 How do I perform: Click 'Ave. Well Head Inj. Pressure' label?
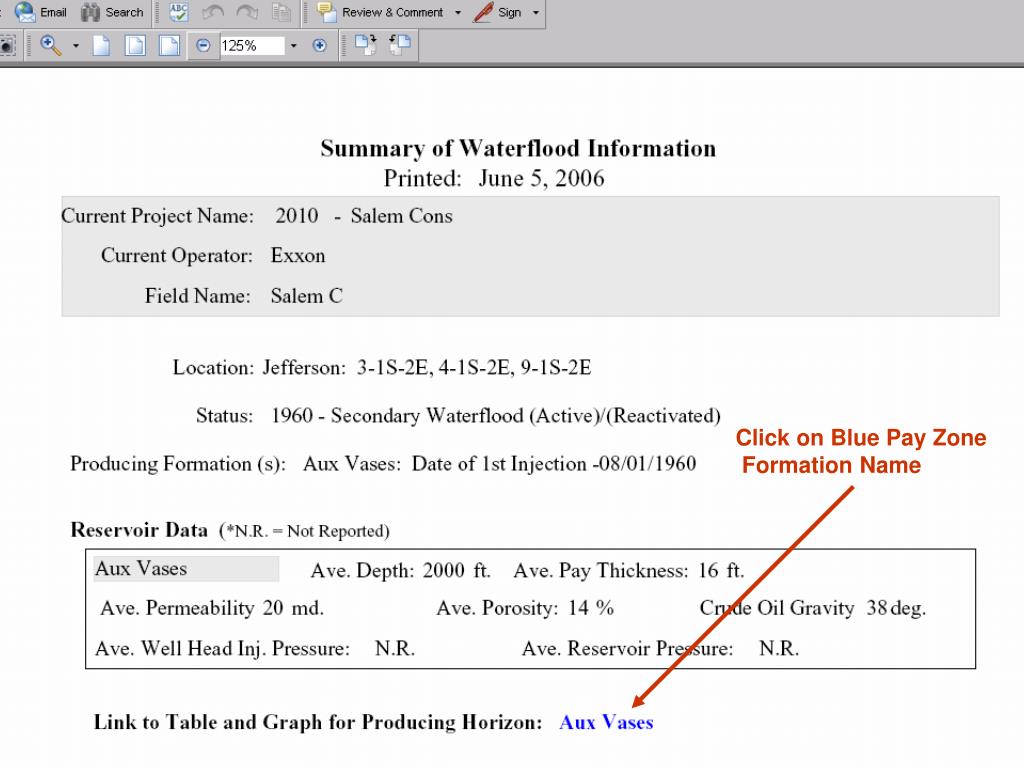tap(222, 648)
